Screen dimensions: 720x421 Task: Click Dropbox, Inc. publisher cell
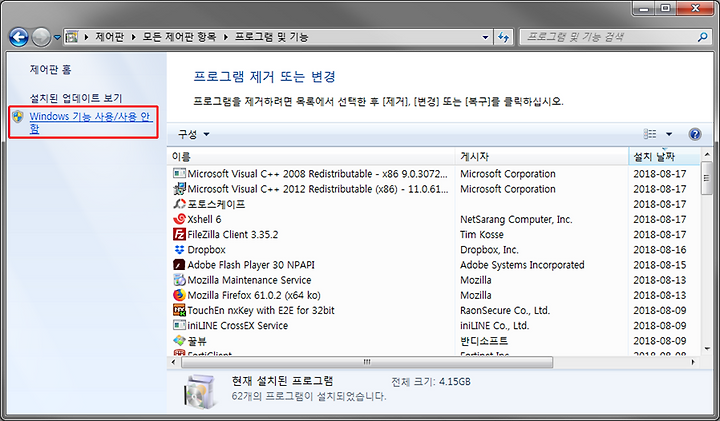489,249
